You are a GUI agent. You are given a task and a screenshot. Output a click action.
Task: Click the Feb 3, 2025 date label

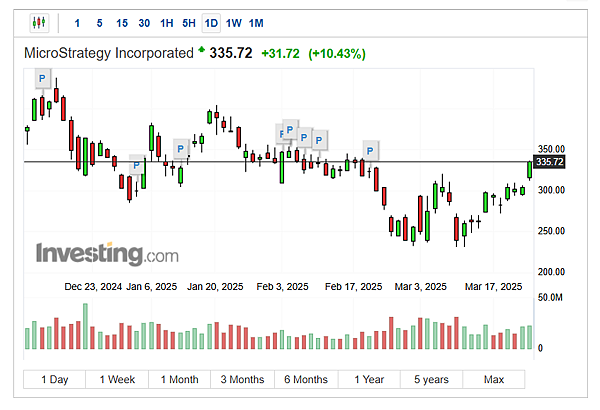pos(282,287)
